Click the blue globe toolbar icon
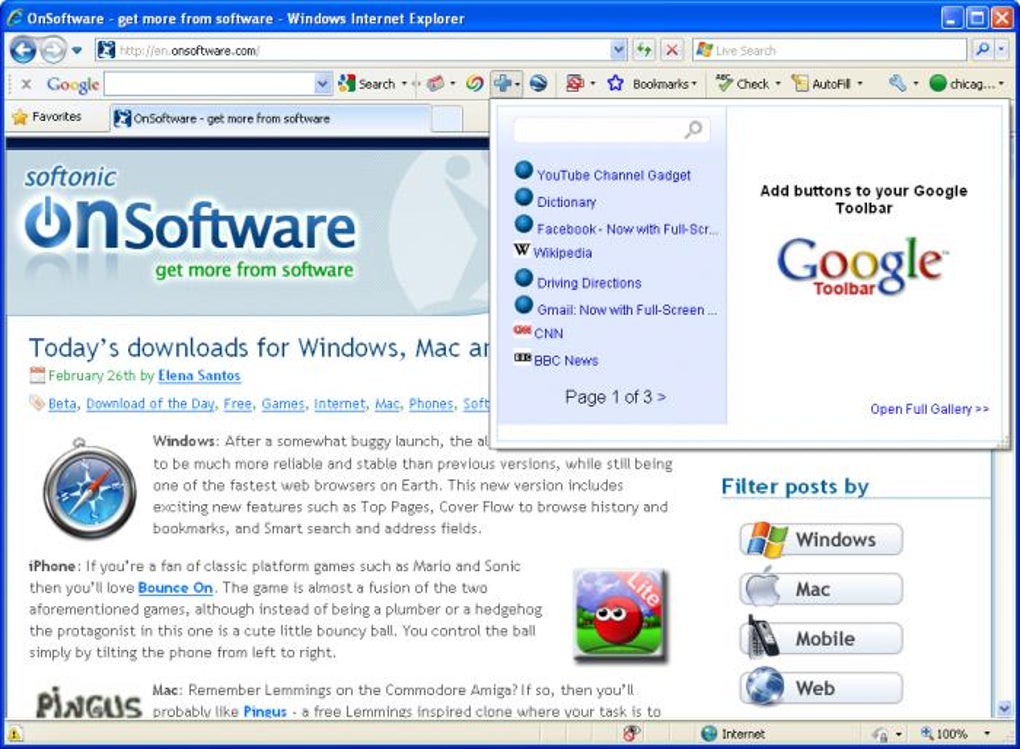The height and width of the screenshot is (749, 1020). click(538, 84)
